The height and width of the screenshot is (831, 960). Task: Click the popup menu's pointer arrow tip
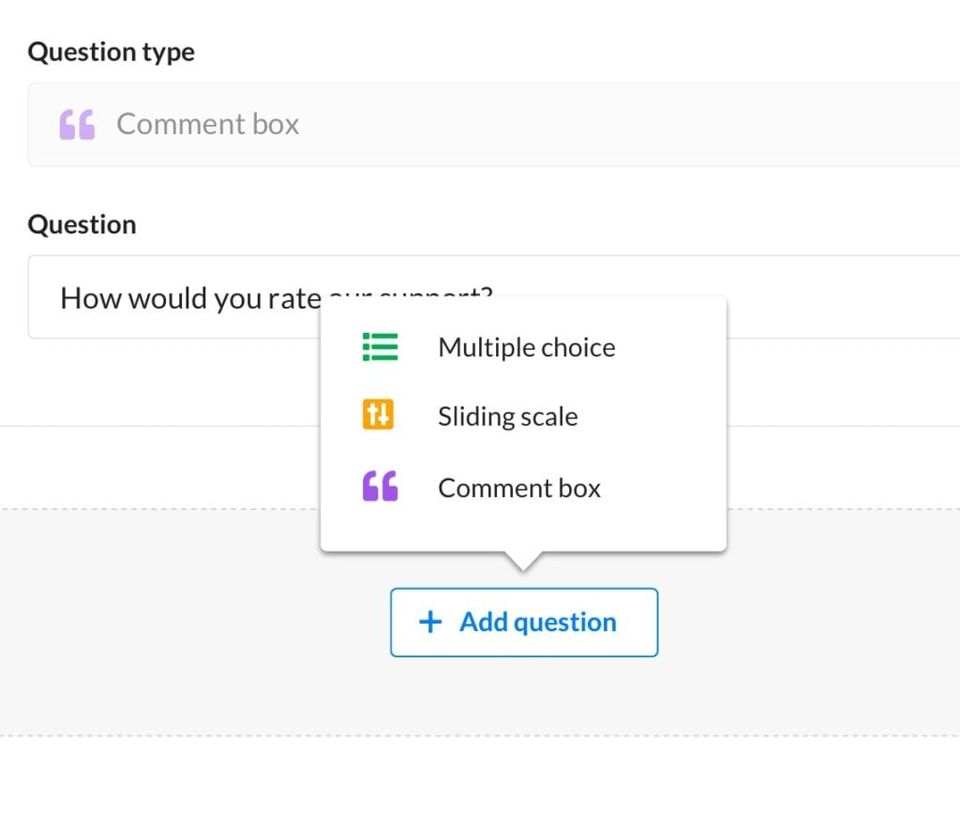(522, 567)
